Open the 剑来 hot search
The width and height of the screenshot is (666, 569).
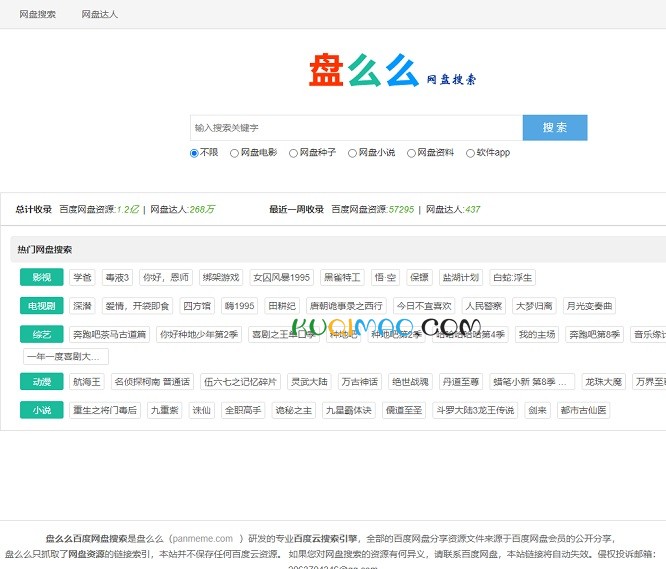537,410
